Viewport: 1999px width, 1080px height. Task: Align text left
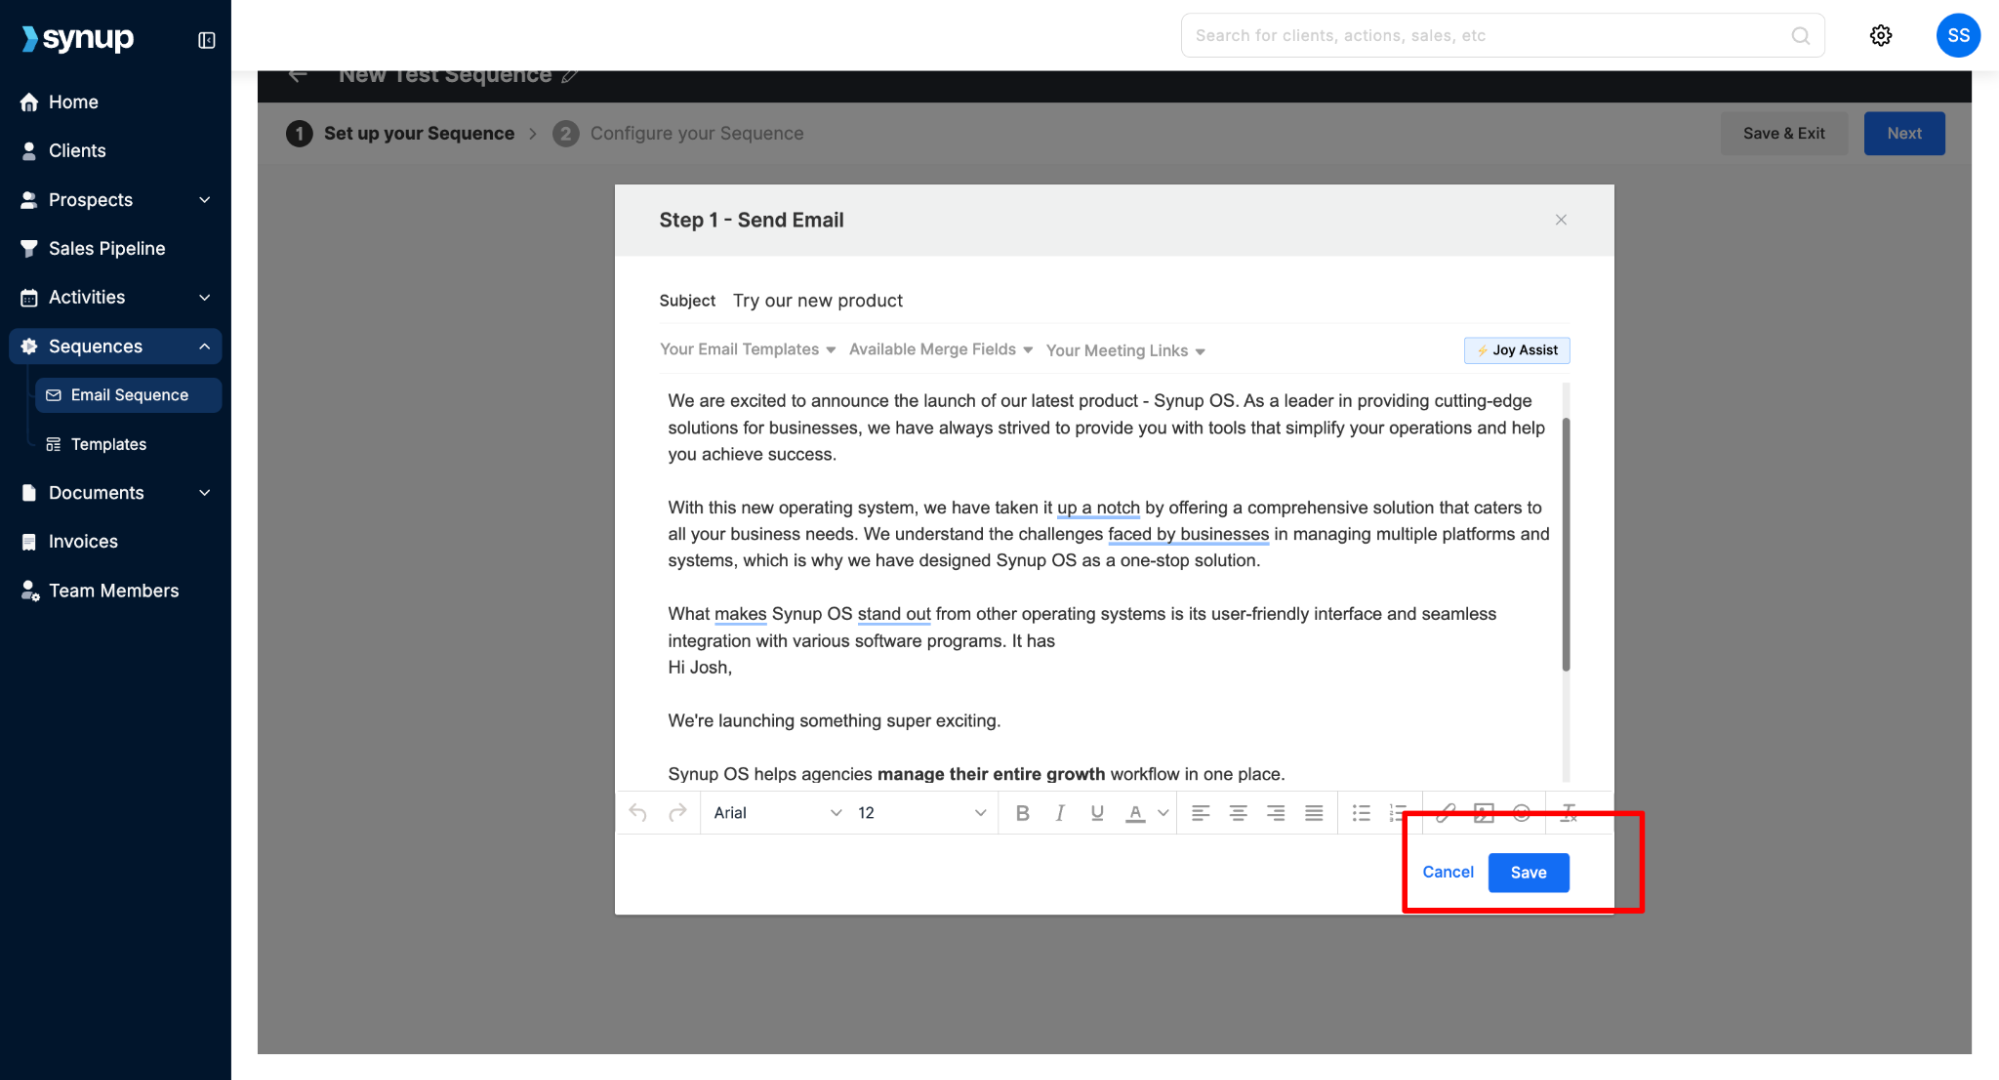tap(1200, 813)
